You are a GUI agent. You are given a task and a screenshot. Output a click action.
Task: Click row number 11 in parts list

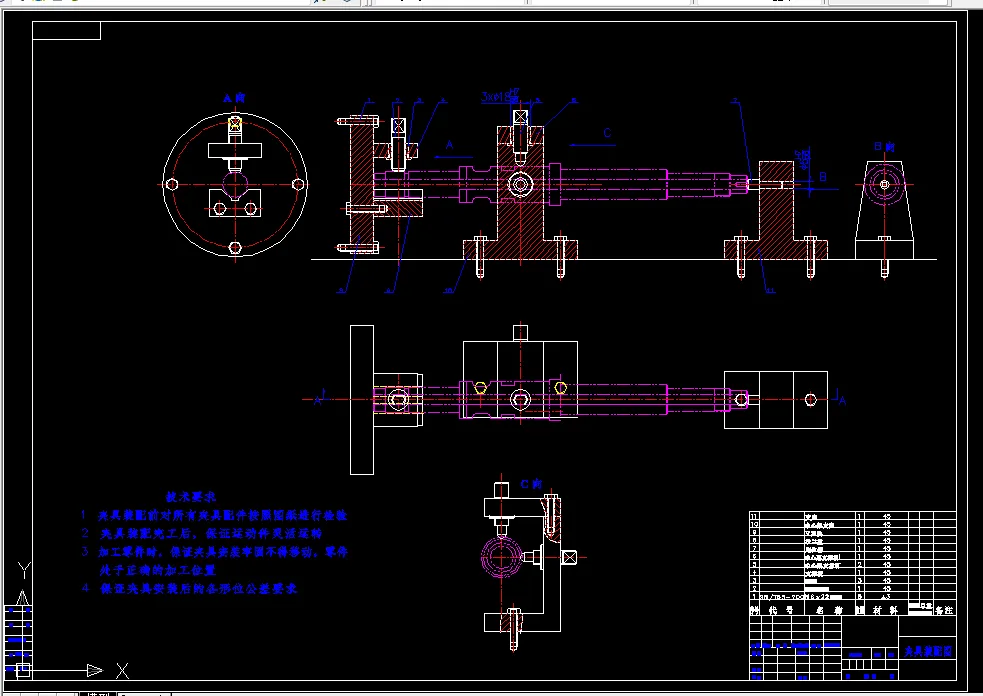pos(754,517)
